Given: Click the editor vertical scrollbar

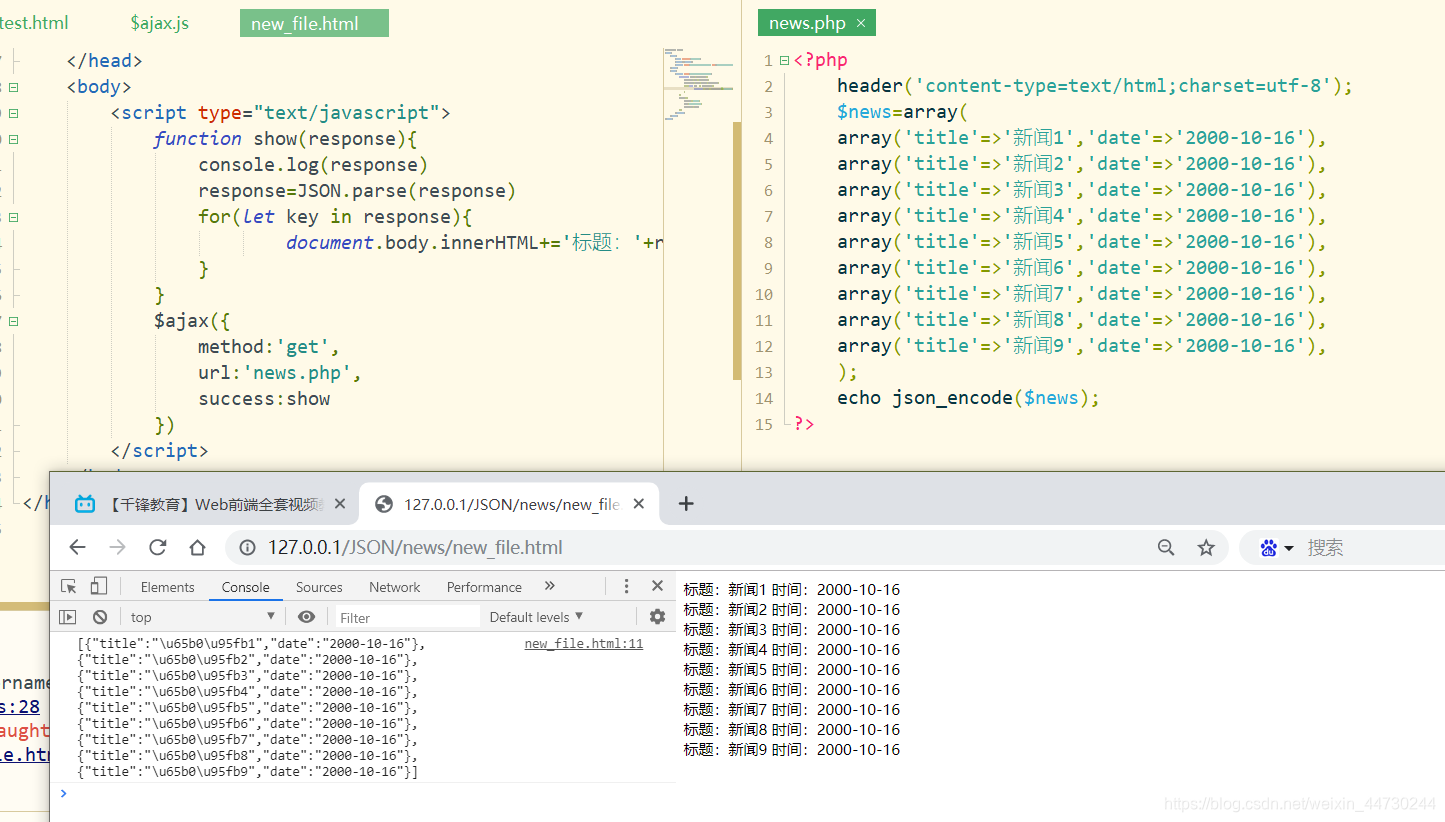Looking at the screenshot, I should coord(738,250).
